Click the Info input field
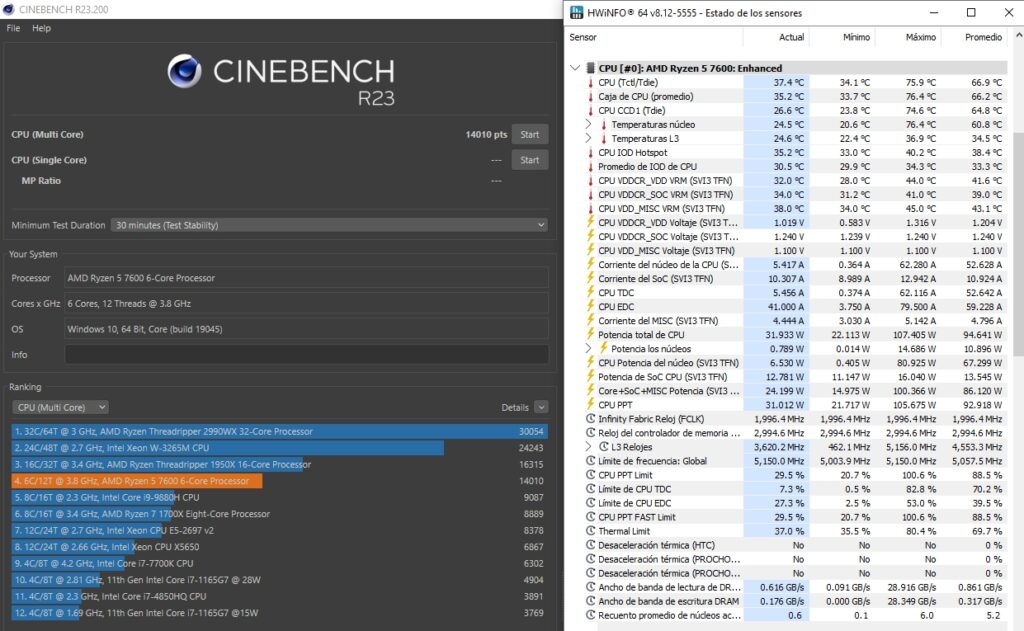This screenshot has width=1024, height=631. coord(306,355)
